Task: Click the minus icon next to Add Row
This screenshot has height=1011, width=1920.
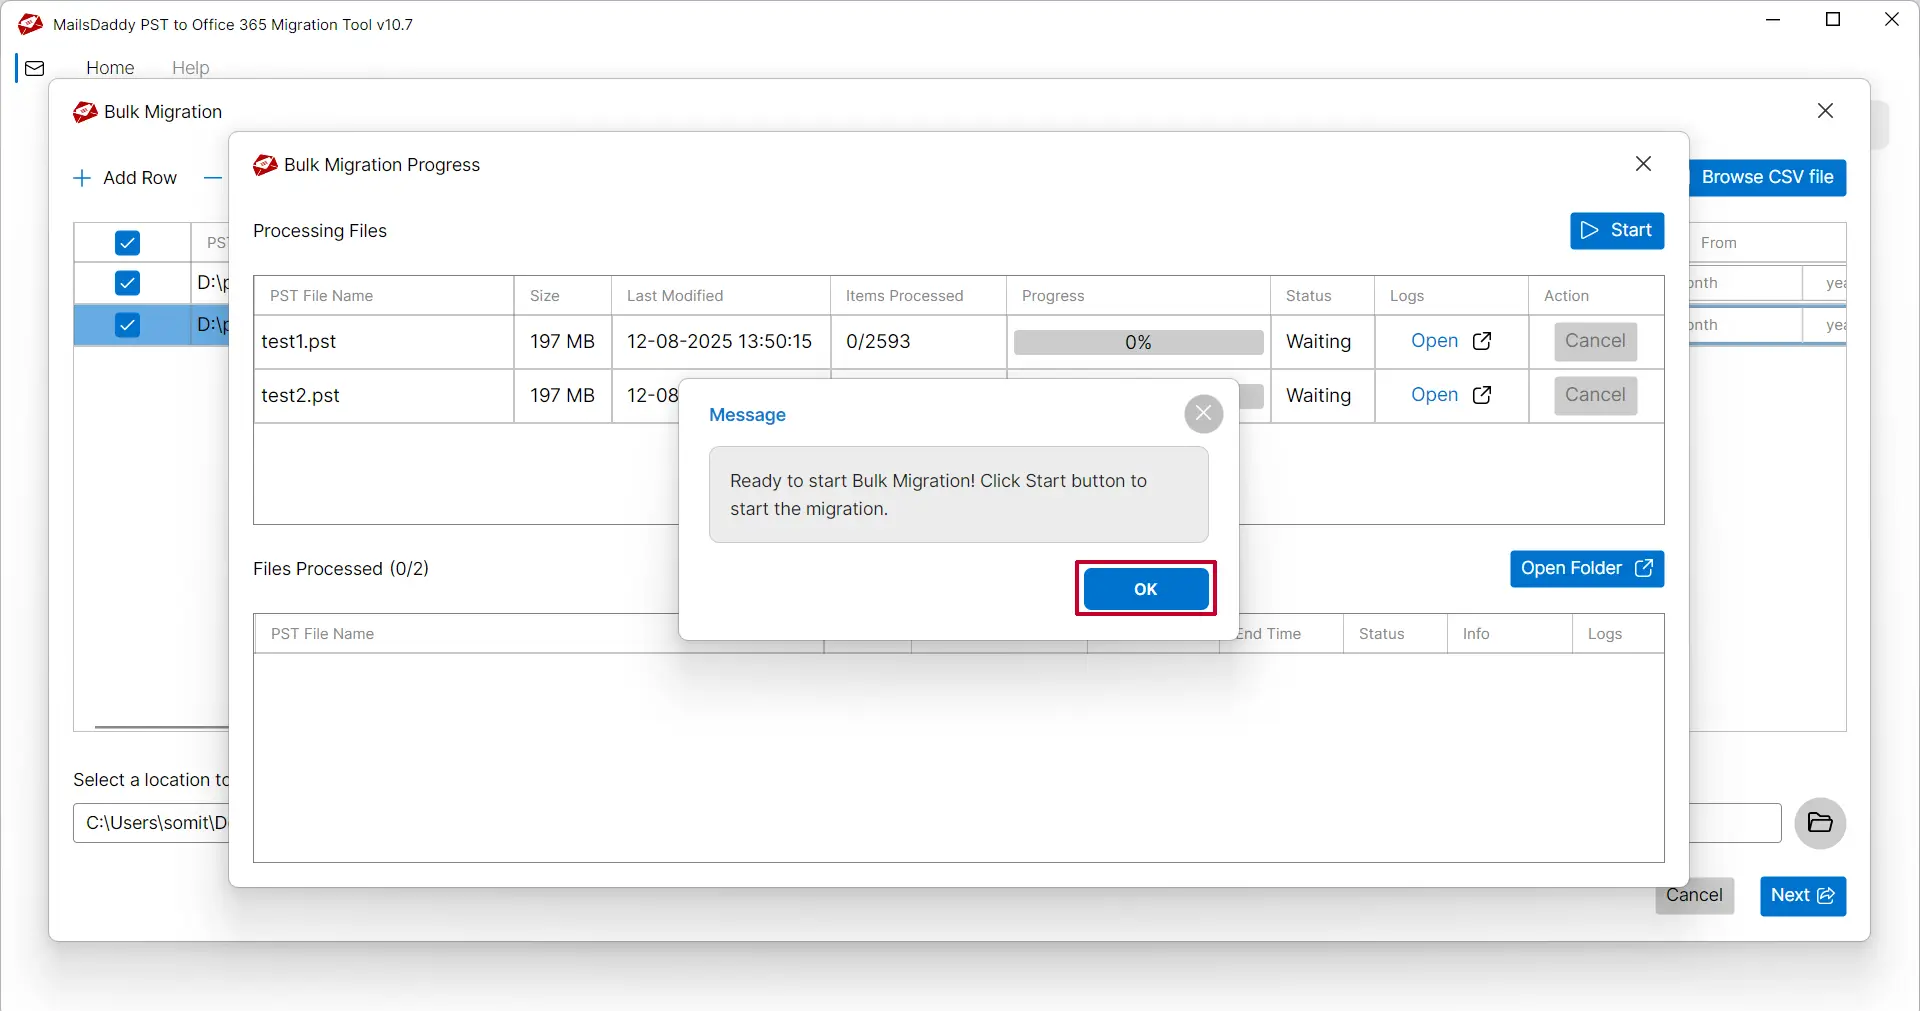Action: coord(211,178)
